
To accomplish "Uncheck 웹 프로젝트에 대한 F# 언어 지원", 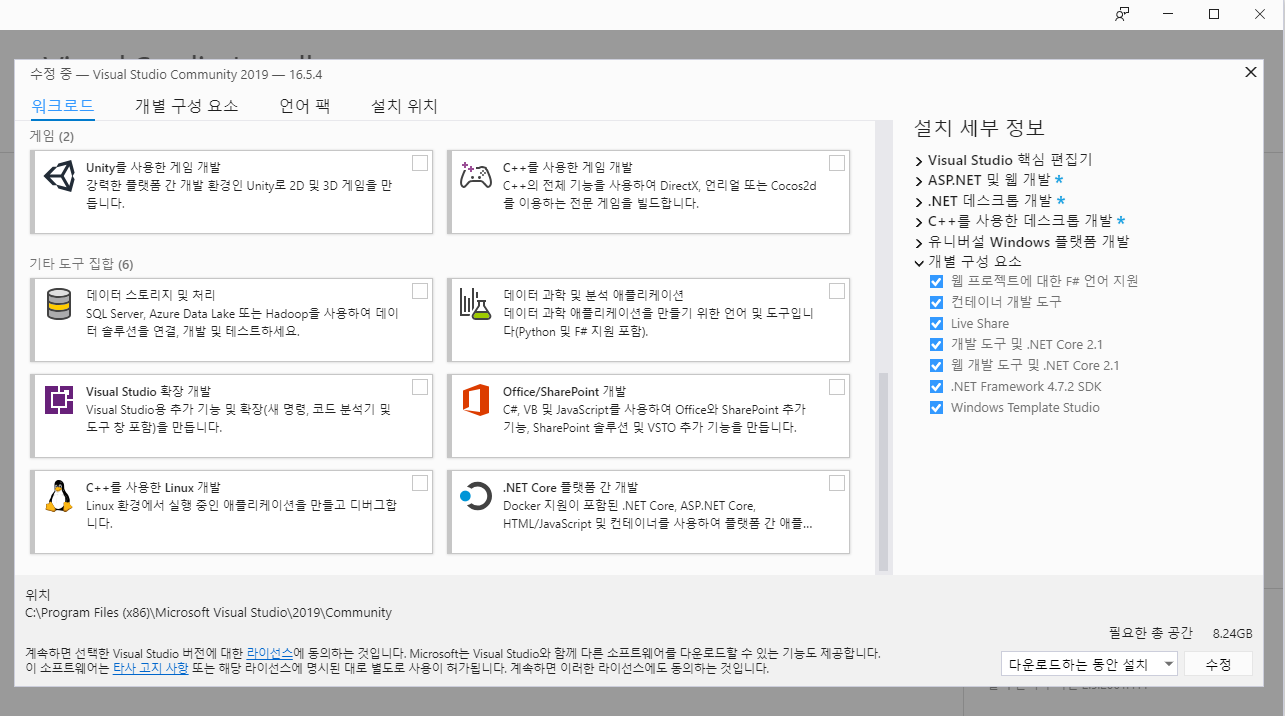I will [936, 281].
